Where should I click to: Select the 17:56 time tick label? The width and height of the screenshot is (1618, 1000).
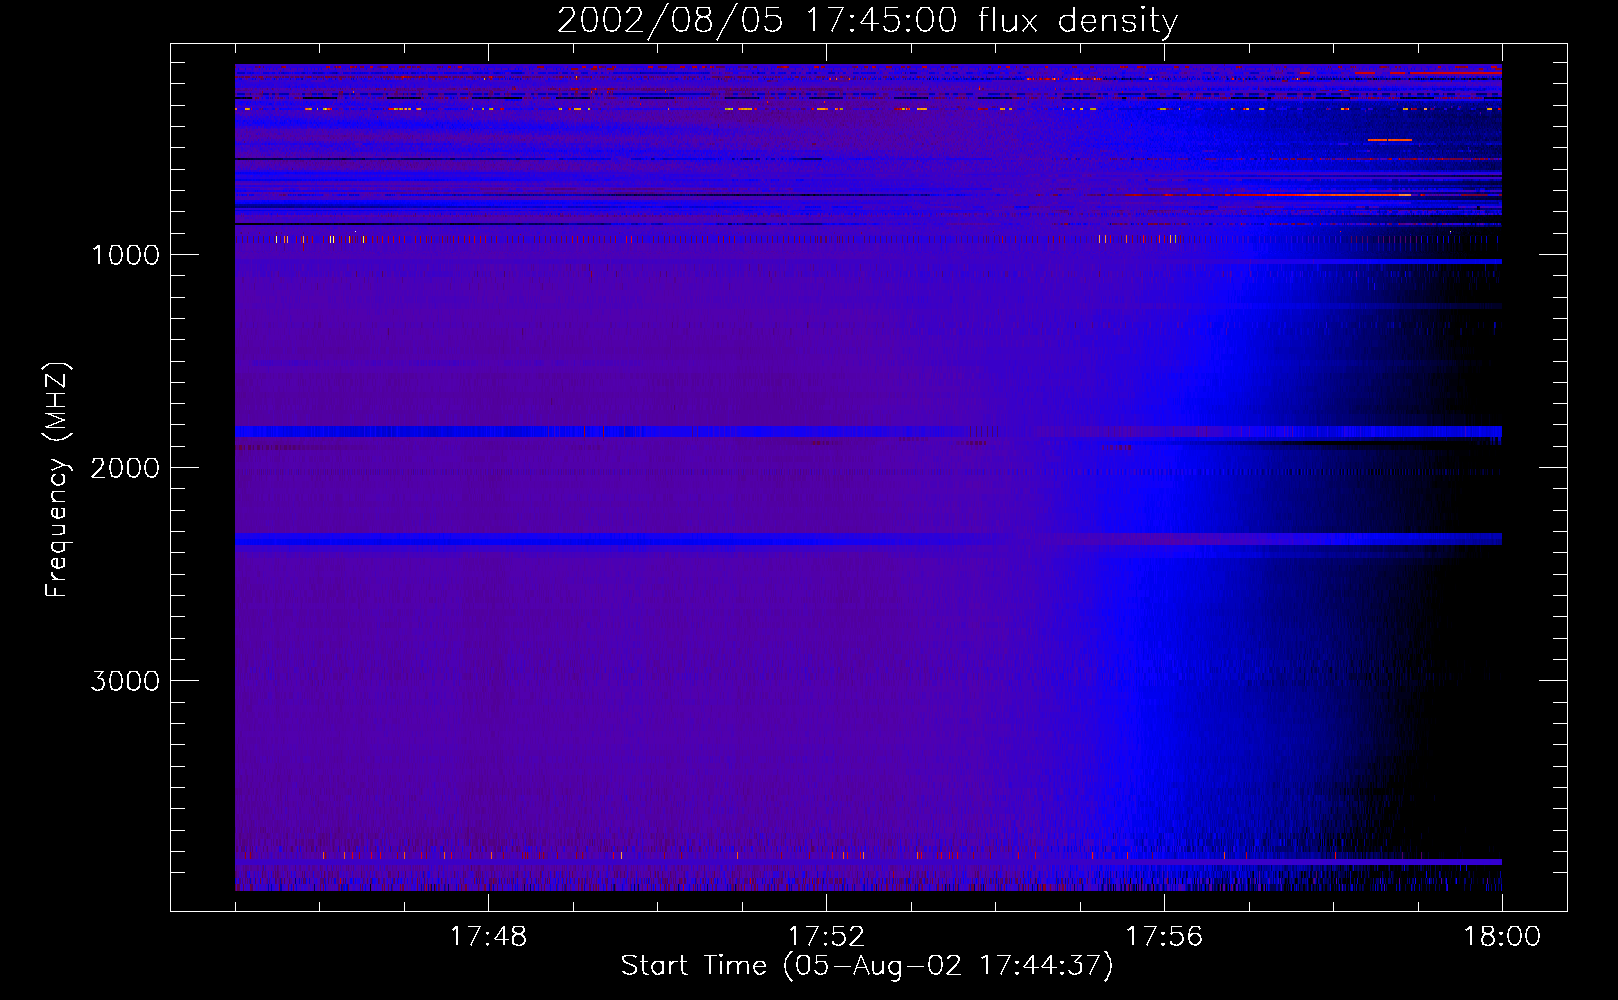[x=1164, y=937]
